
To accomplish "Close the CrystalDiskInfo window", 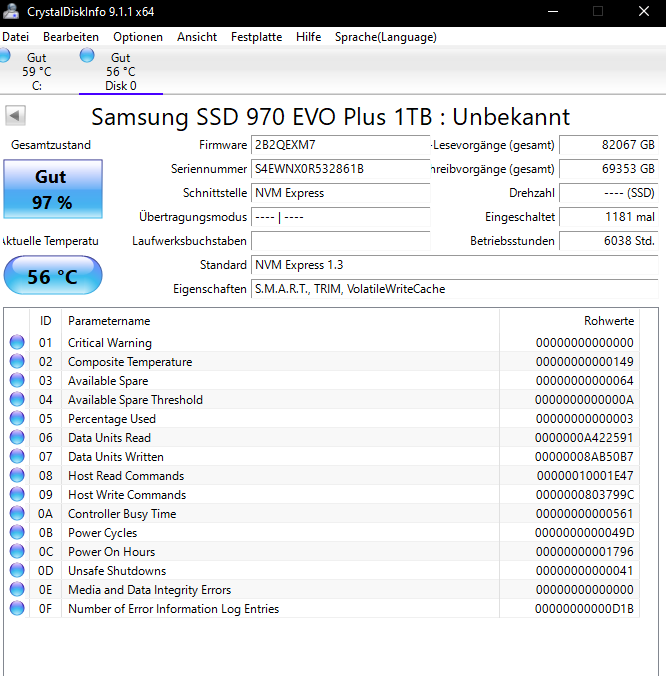I will coord(644,12).
